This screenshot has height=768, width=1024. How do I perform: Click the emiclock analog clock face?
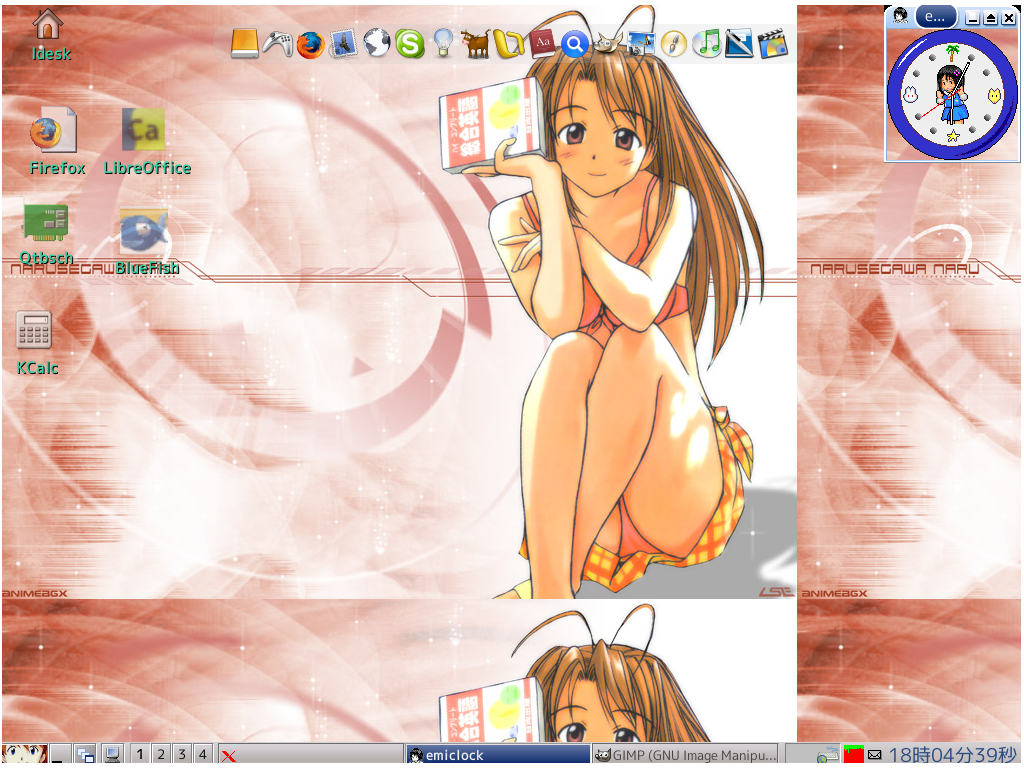952,94
